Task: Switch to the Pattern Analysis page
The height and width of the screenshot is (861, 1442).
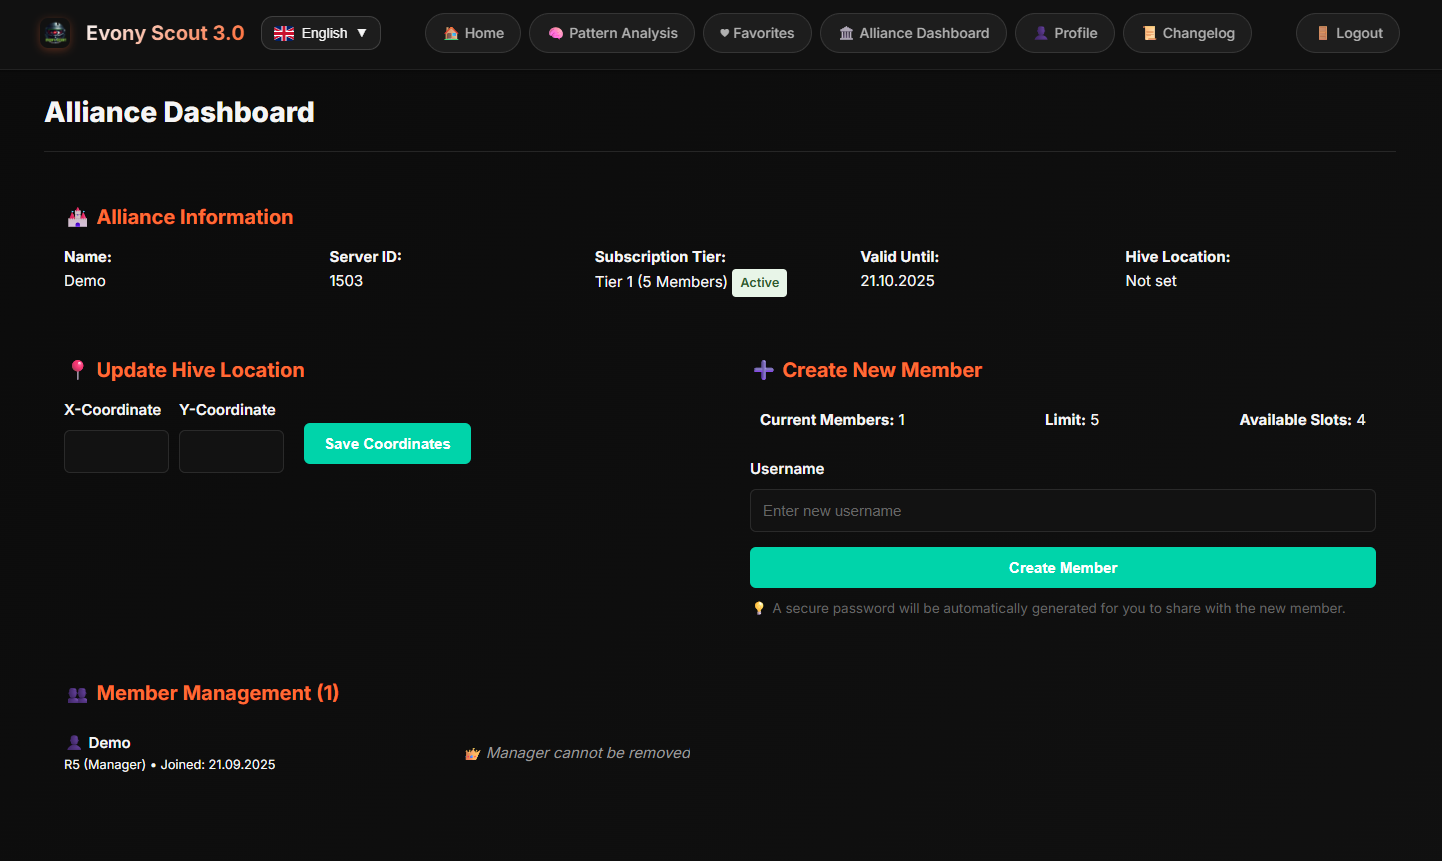Action: [x=611, y=32]
